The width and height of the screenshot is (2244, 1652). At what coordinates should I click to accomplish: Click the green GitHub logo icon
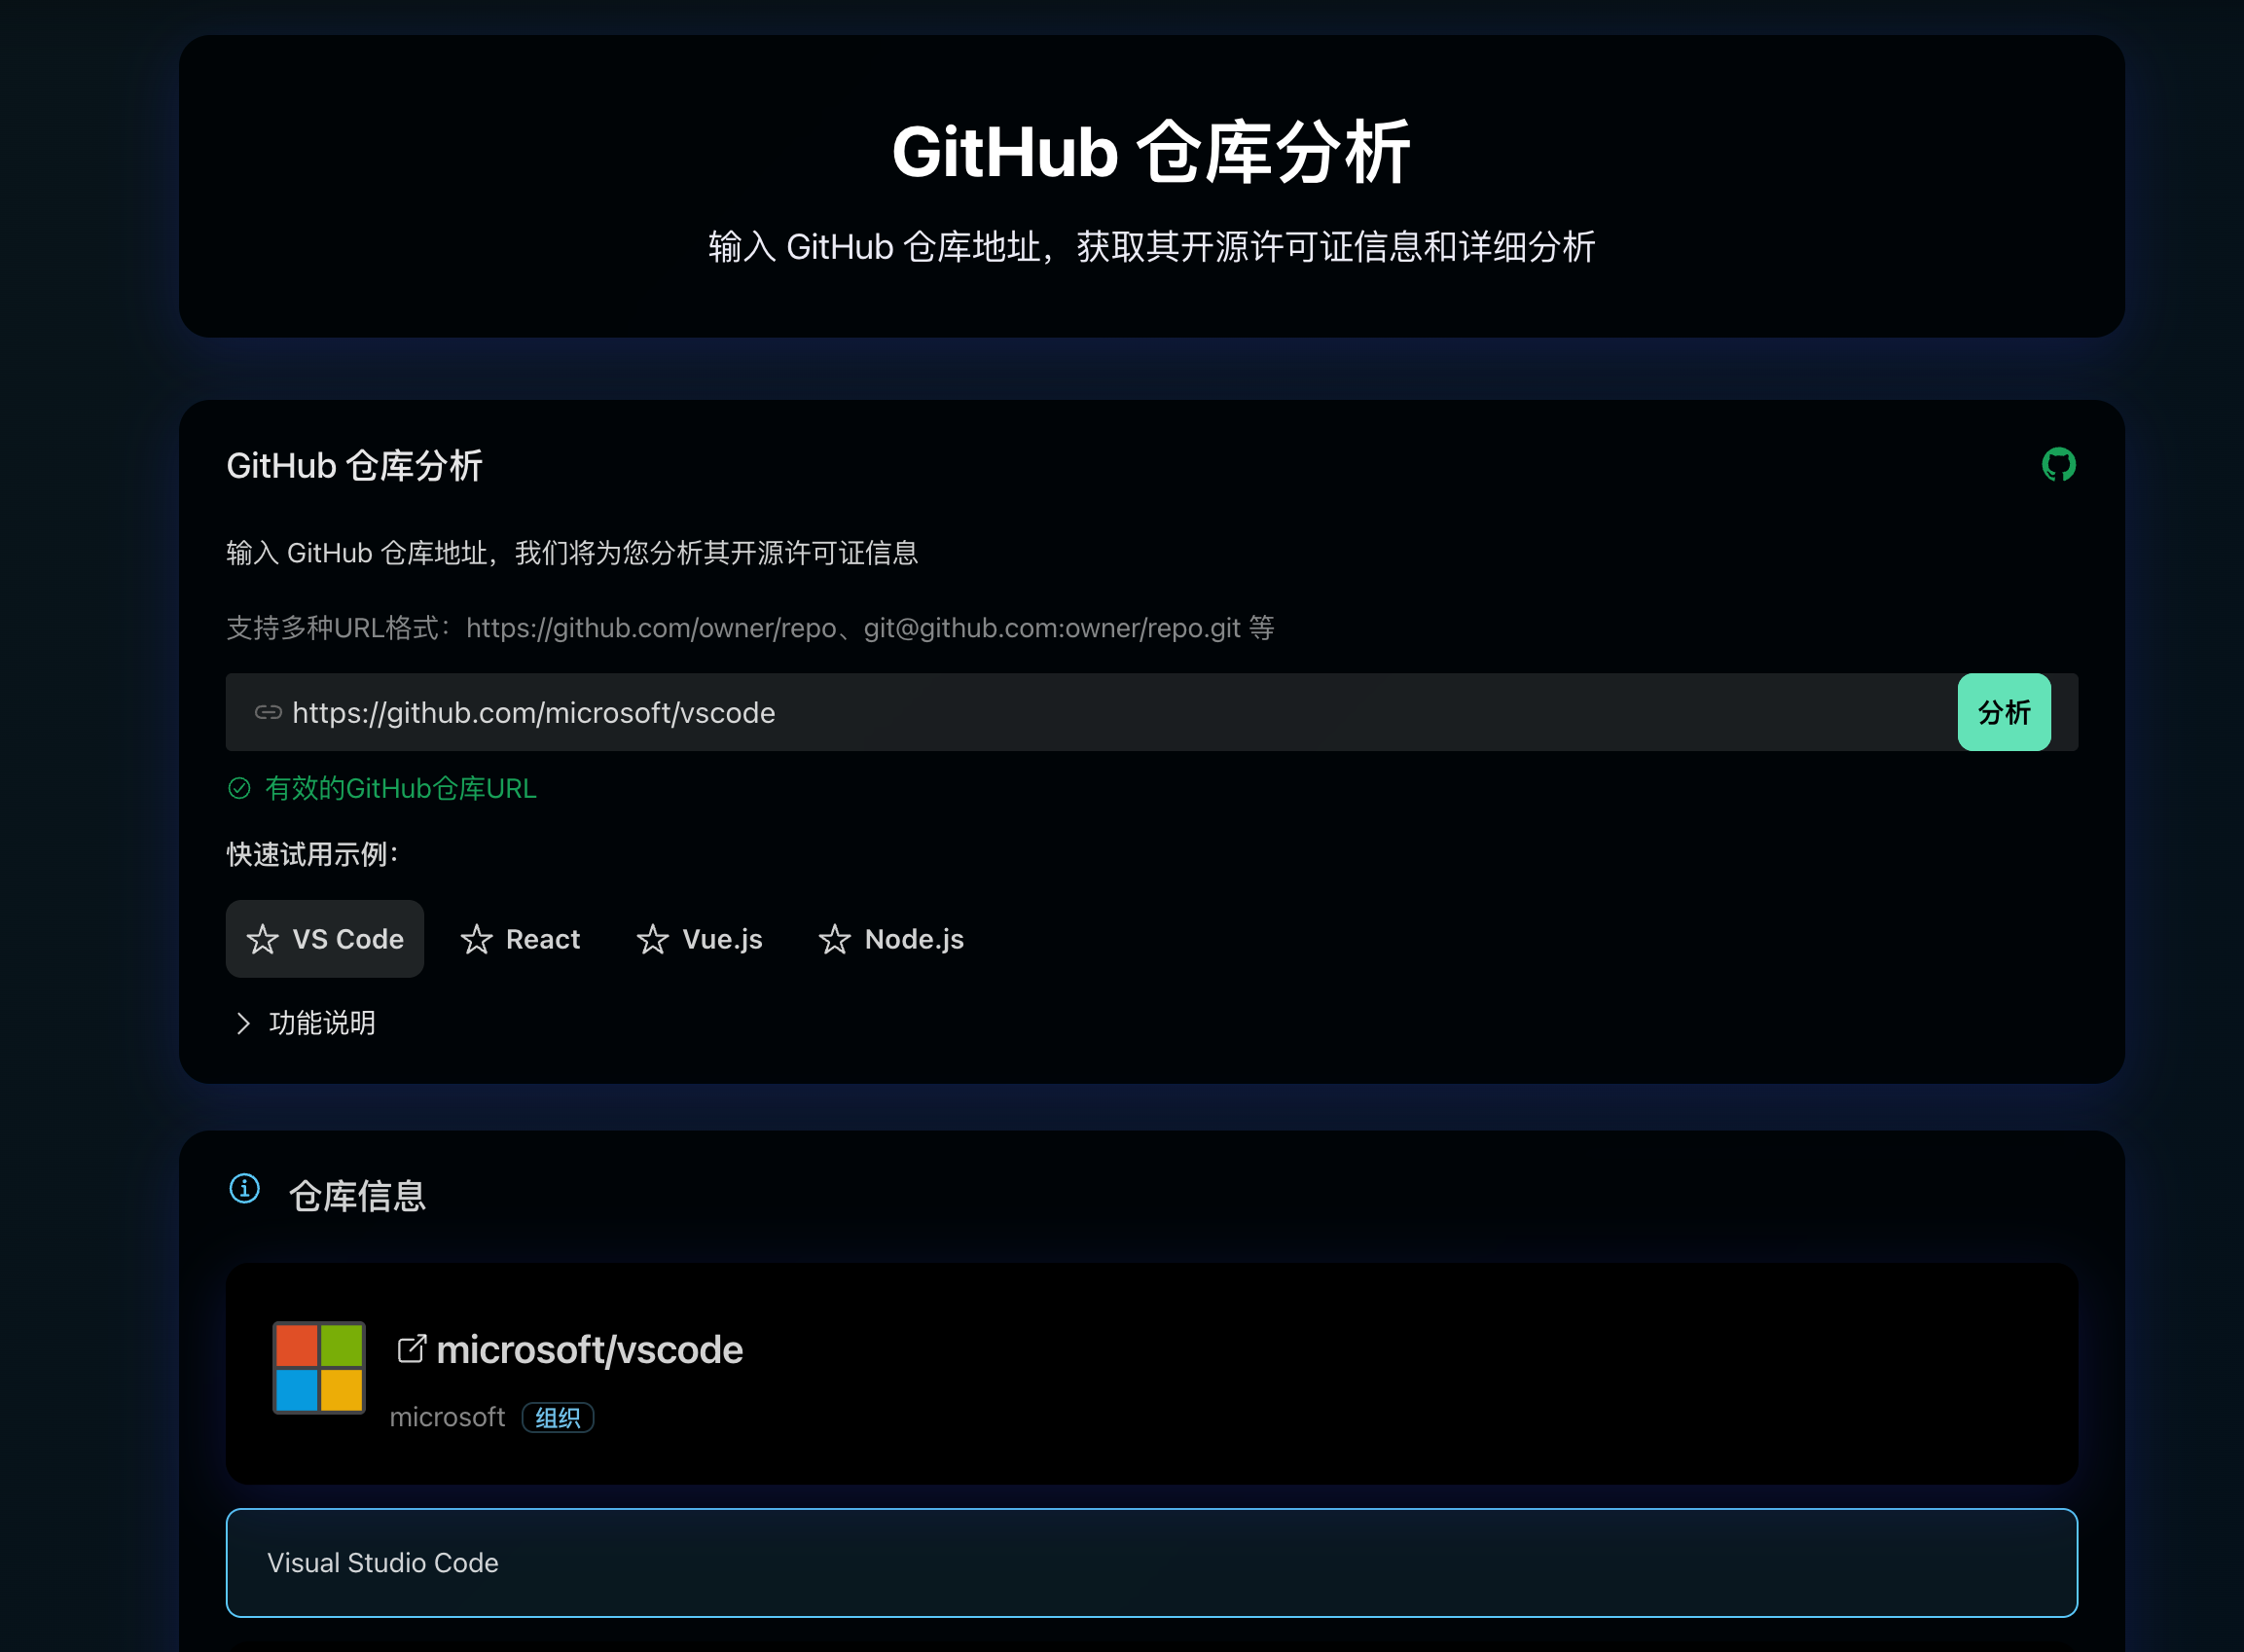click(x=2058, y=465)
